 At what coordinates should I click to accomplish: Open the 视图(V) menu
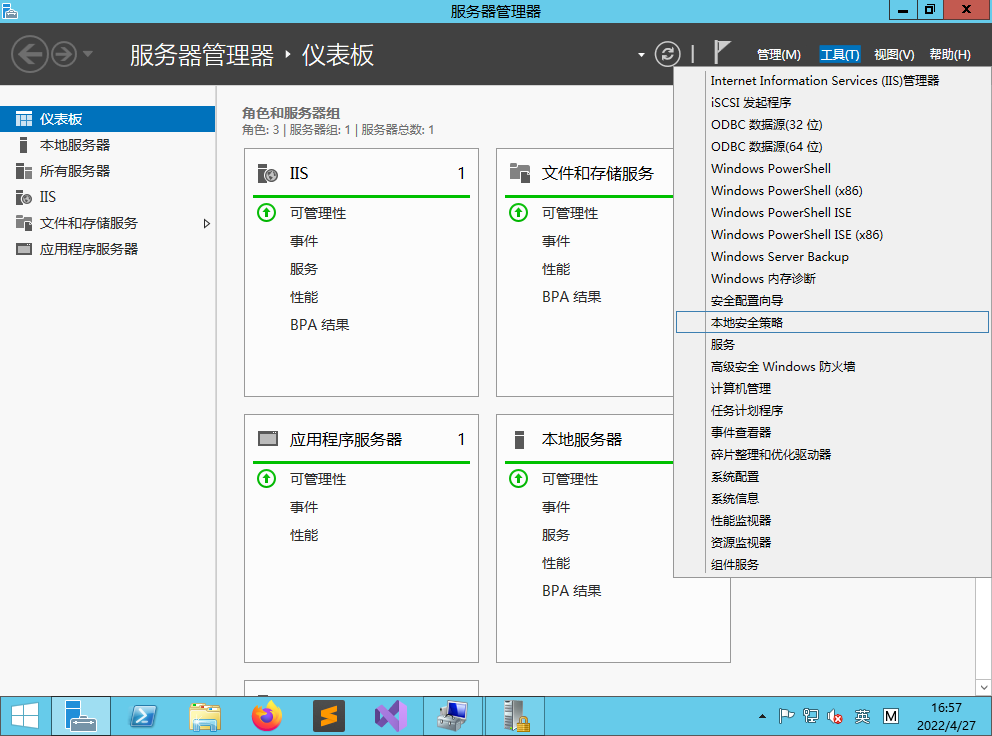tap(894, 55)
